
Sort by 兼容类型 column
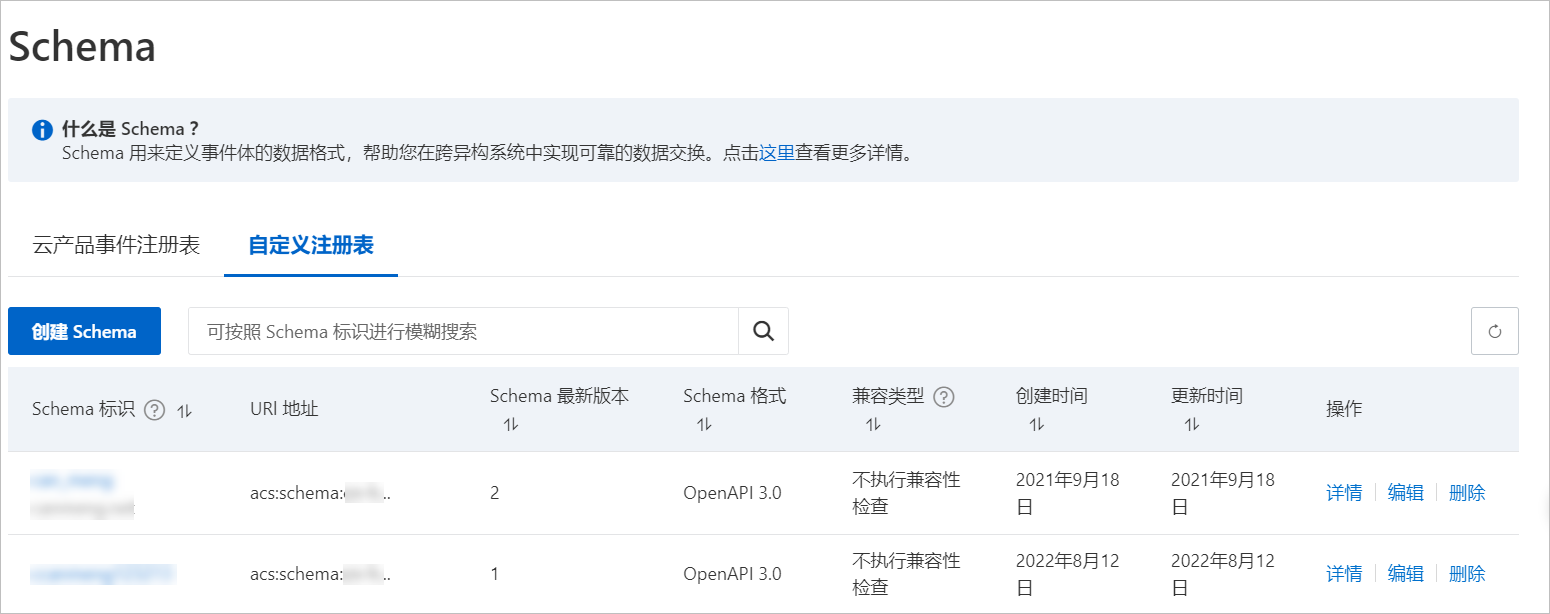tap(873, 425)
